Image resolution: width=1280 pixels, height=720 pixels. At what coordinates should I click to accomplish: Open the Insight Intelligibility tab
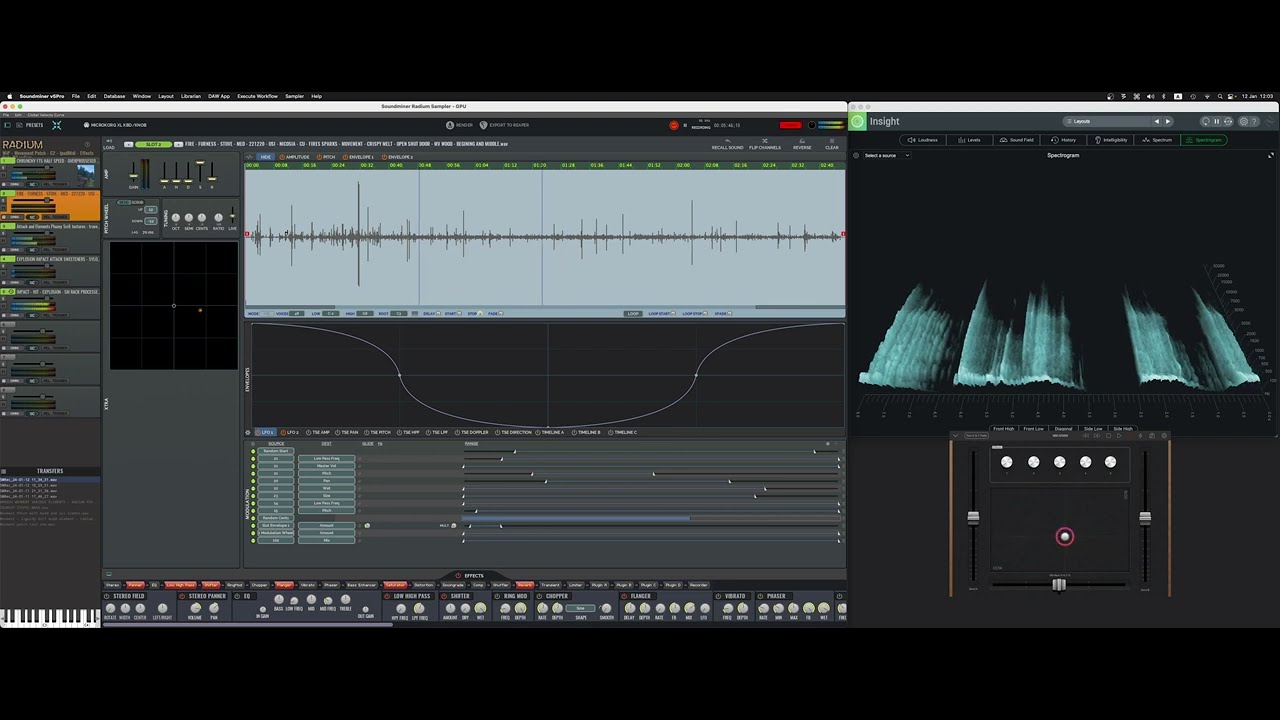tap(1112, 140)
